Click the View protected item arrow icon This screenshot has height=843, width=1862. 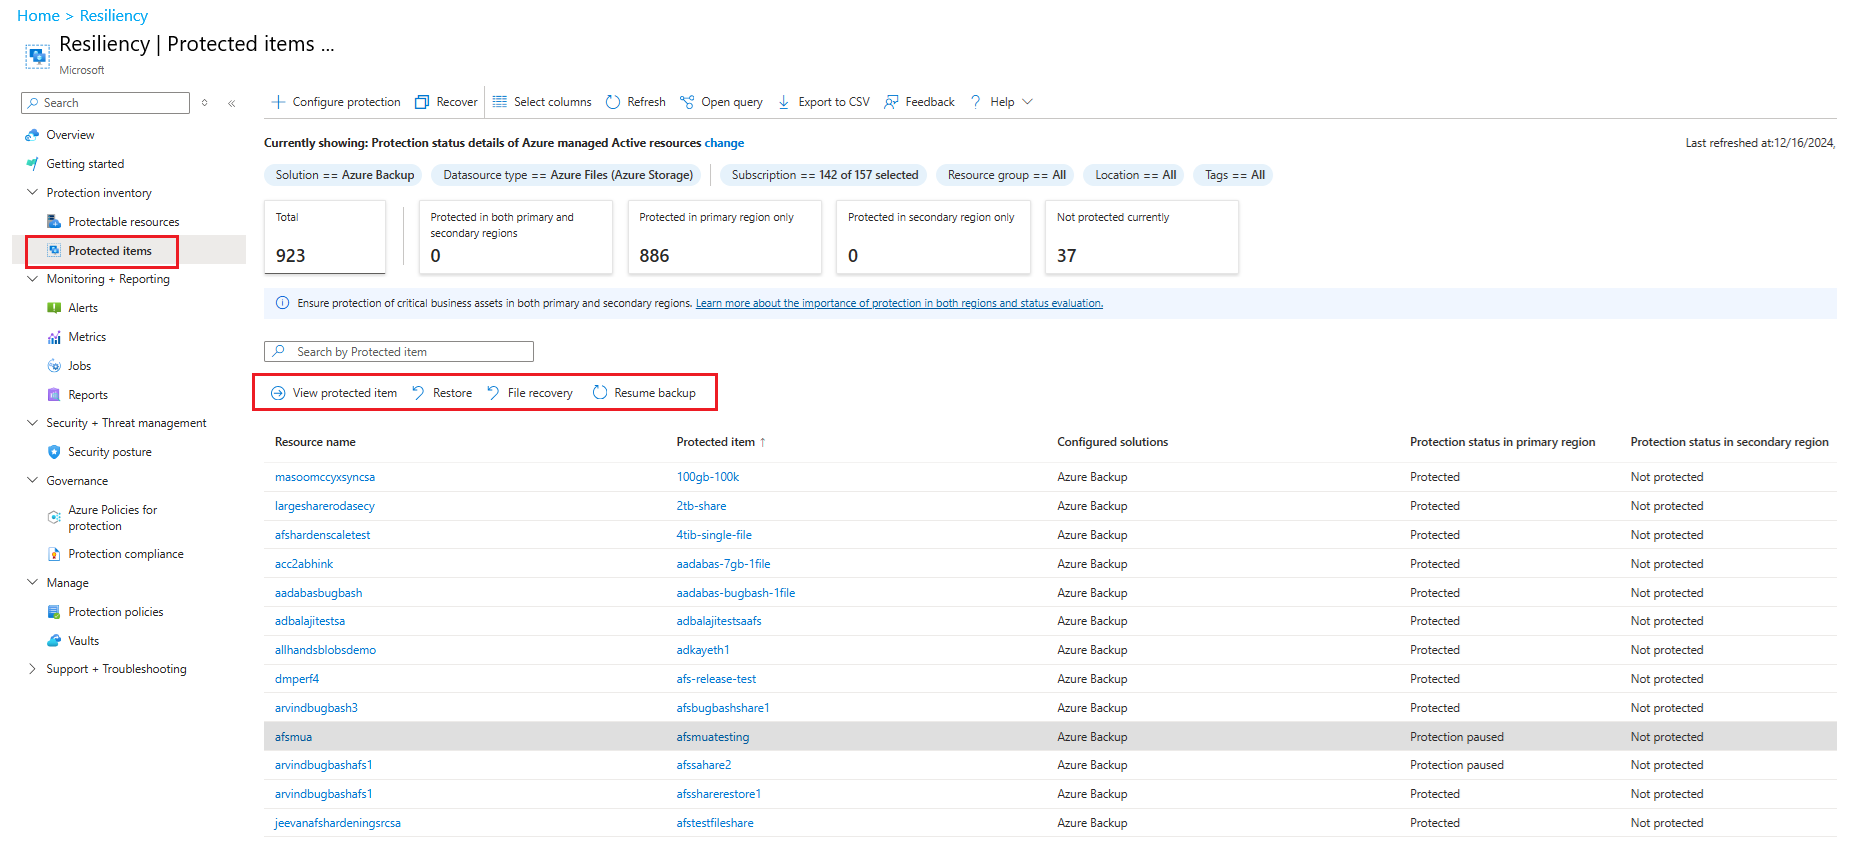point(278,393)
